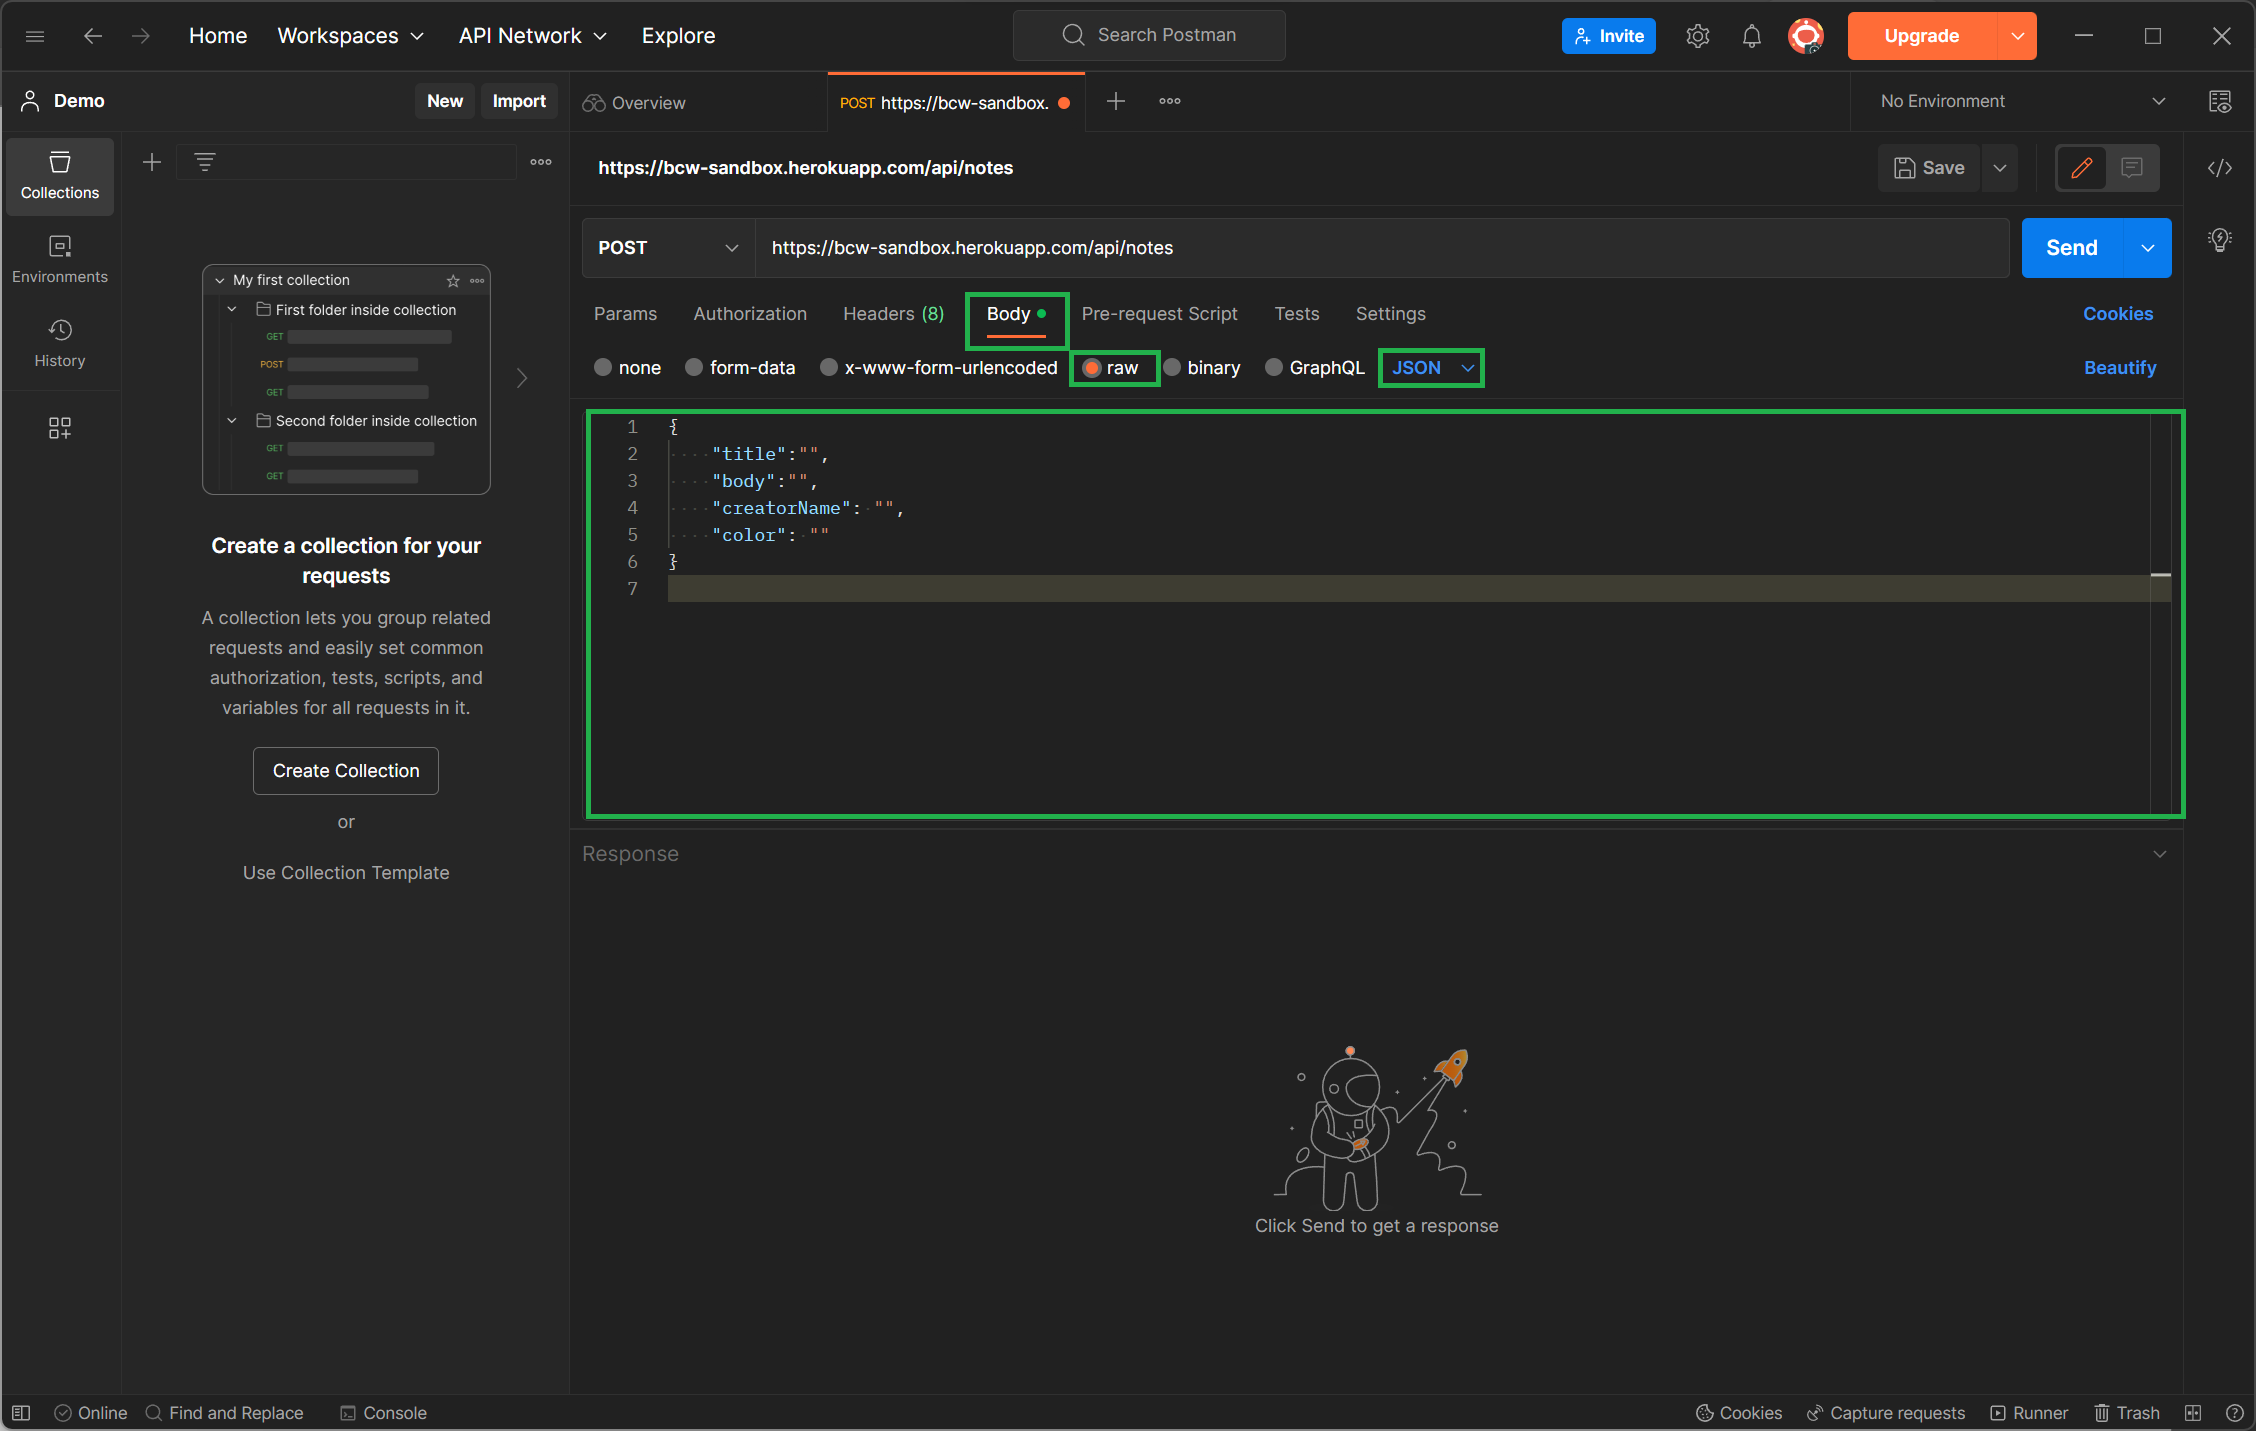Screen dimensions: 2256x1431
Task: Open the Send button dropdown arrow
Action: 2148,248
